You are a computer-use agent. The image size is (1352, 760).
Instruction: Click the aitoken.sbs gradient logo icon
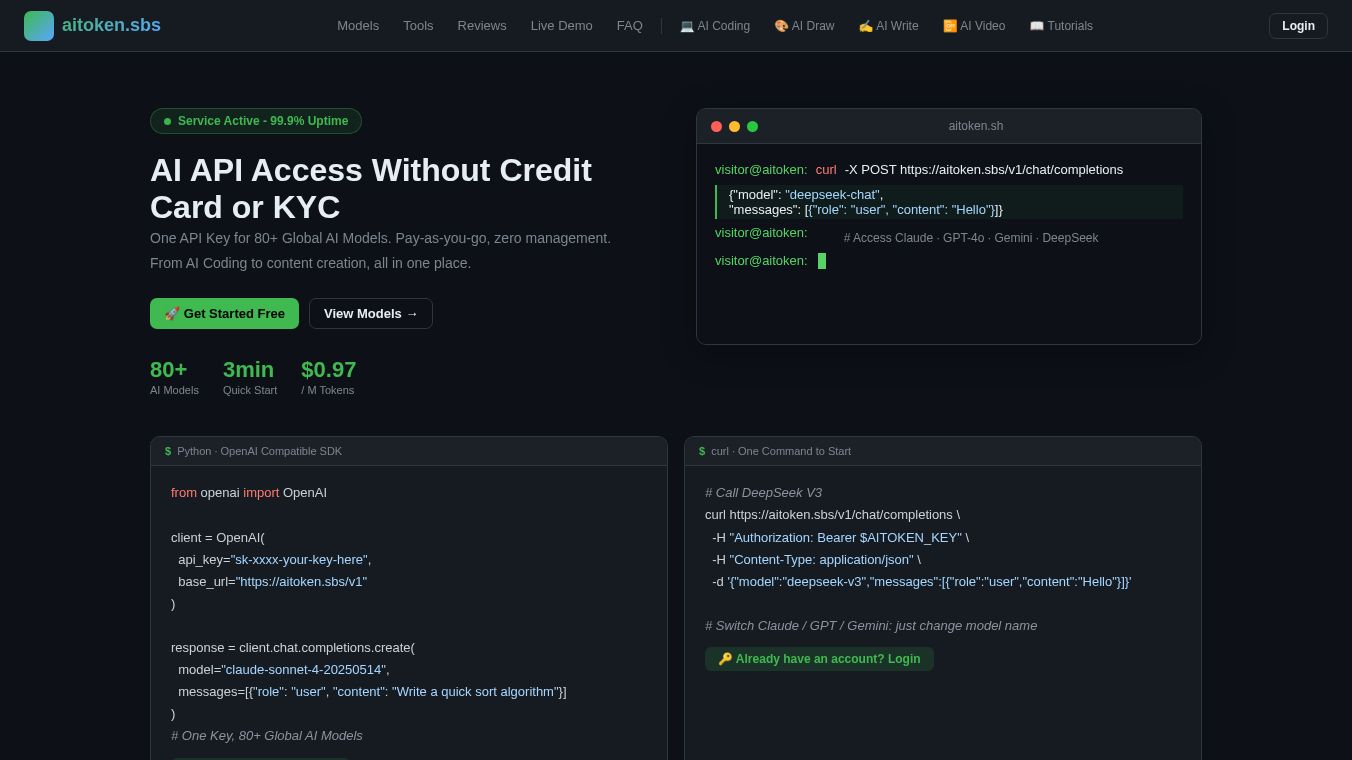pos(39,26)
